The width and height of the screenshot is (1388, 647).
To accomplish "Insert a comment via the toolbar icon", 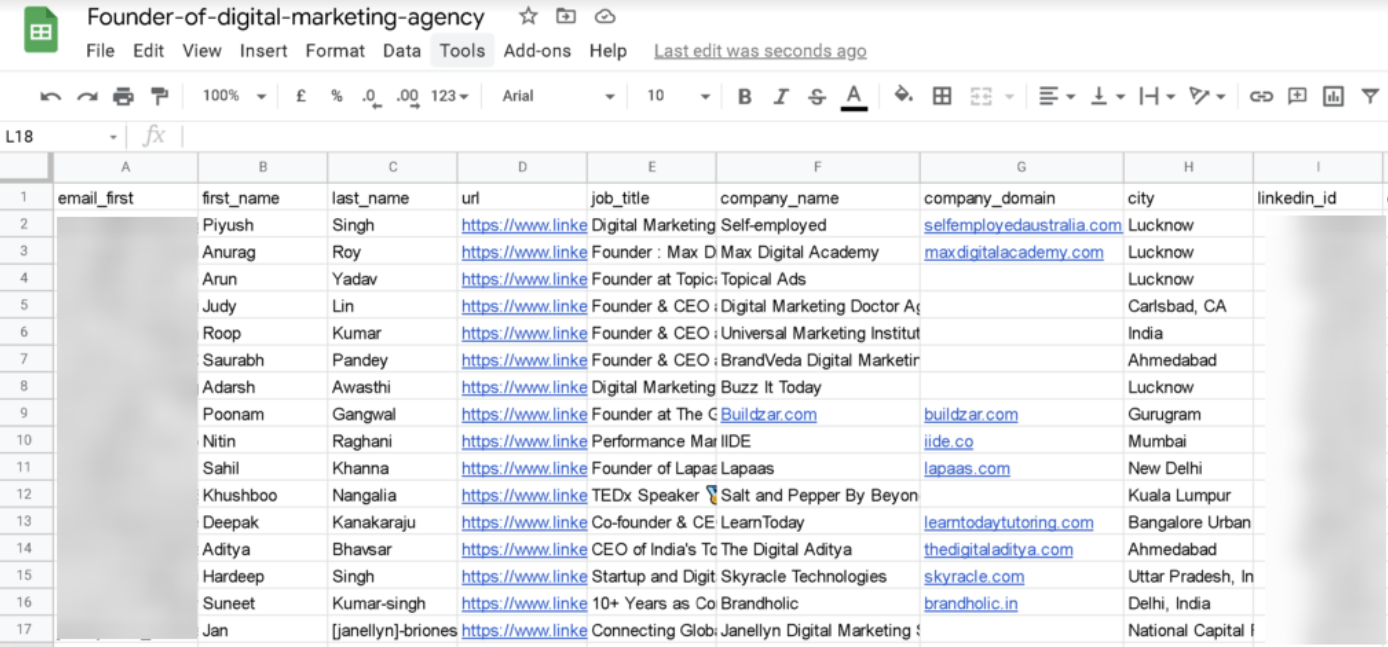I will (x=1299, y=95).
